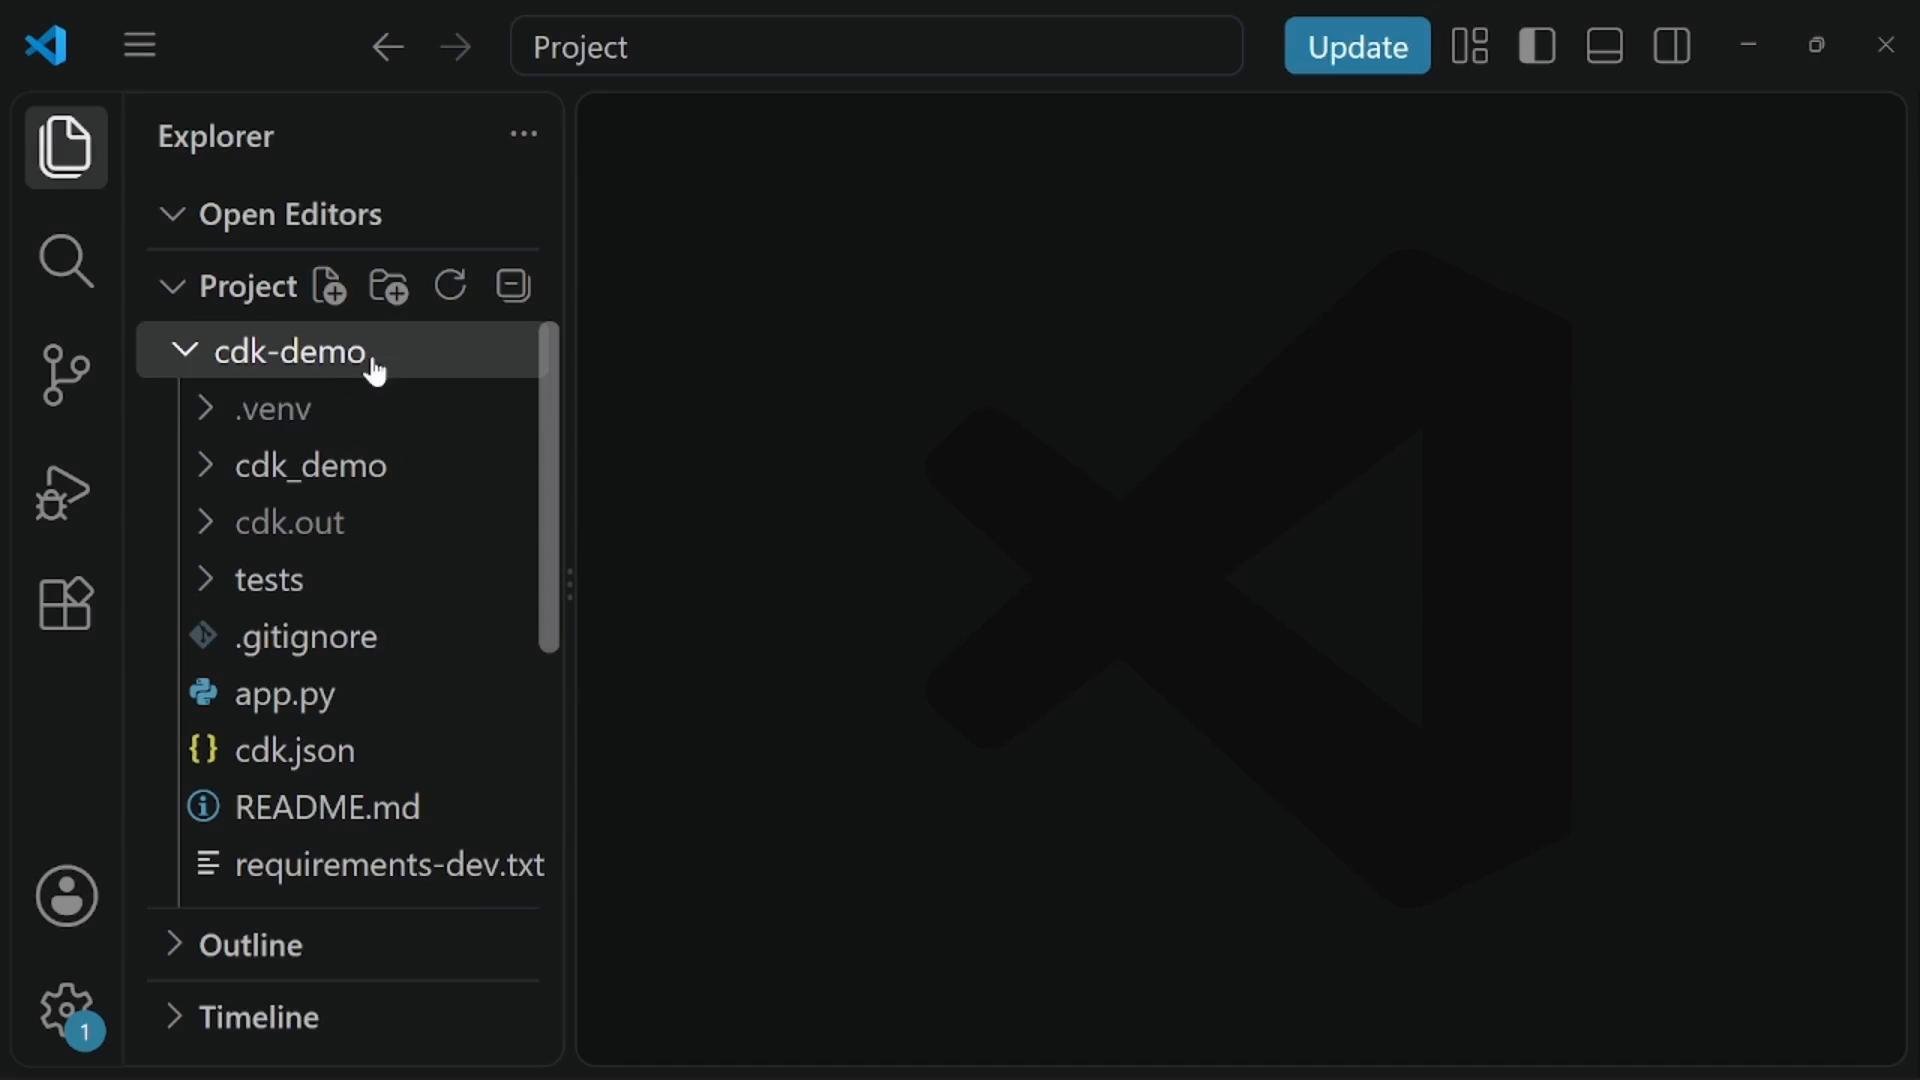This screenshot has width=1920, height=1080.
Task: Click the Project command center search box
Action: [877, 46]
